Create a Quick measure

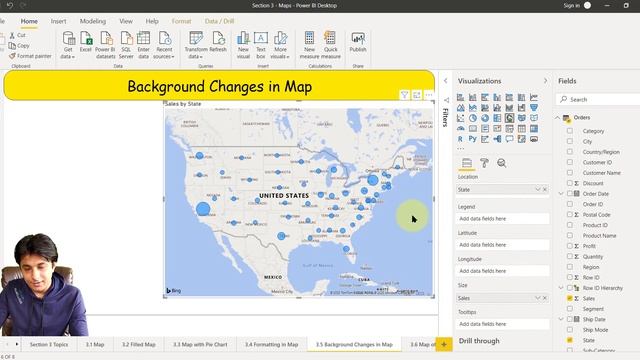331,45
